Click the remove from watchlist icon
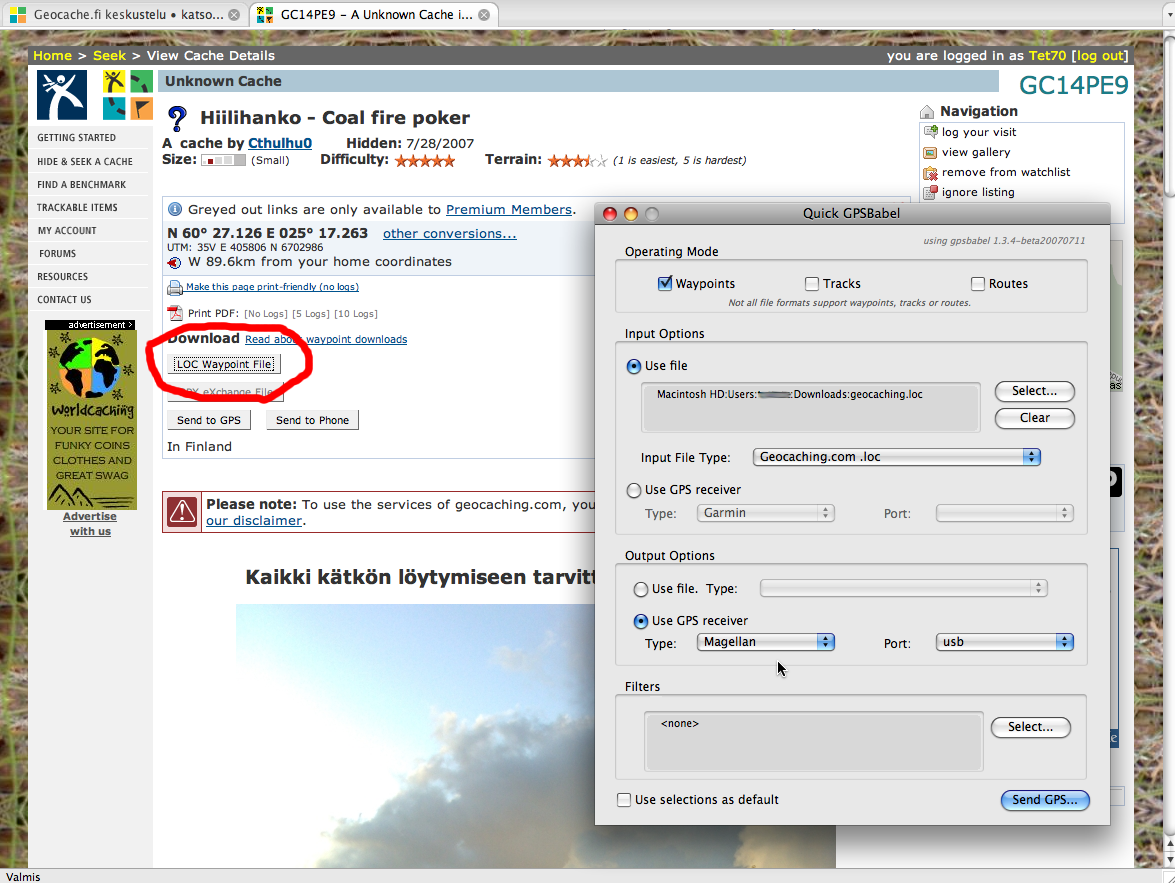 coord(930,172)
